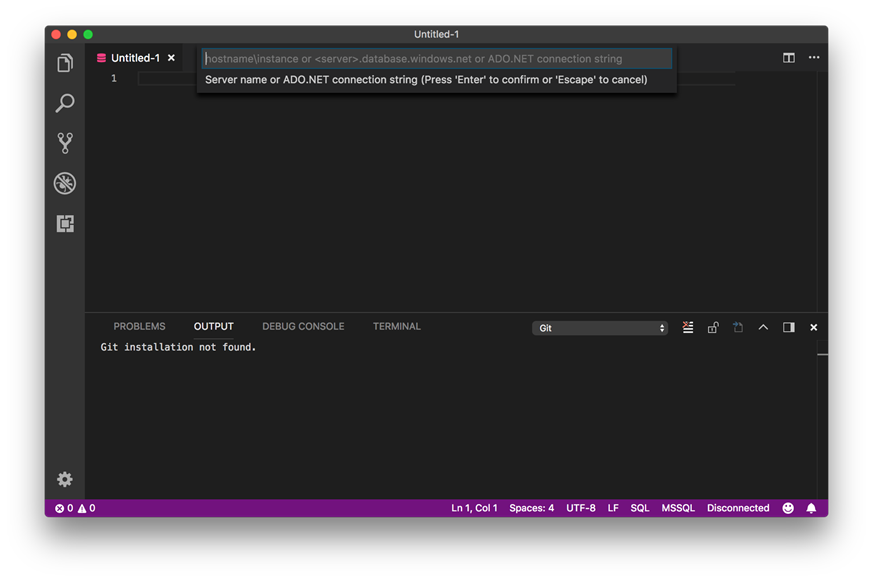
Task: Click the Git installation not found message
Action: [178, 347]
